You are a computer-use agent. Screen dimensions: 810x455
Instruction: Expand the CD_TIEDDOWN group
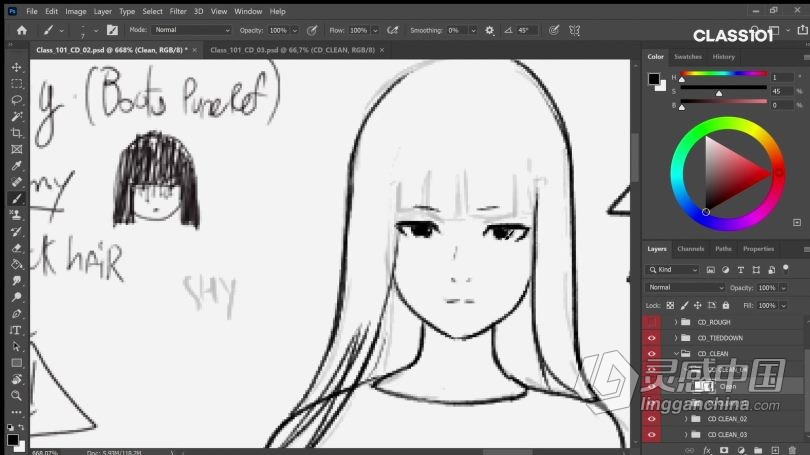click(x=676, y=338)
